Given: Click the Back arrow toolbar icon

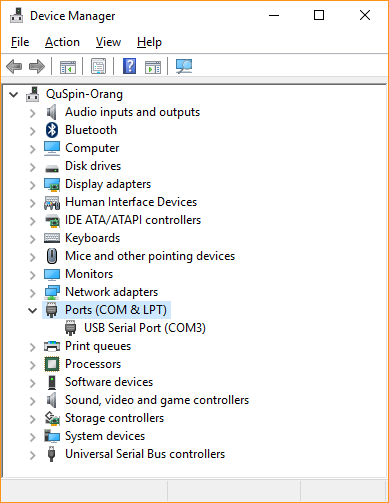Looking at the screenshot, I should point(14,66).
